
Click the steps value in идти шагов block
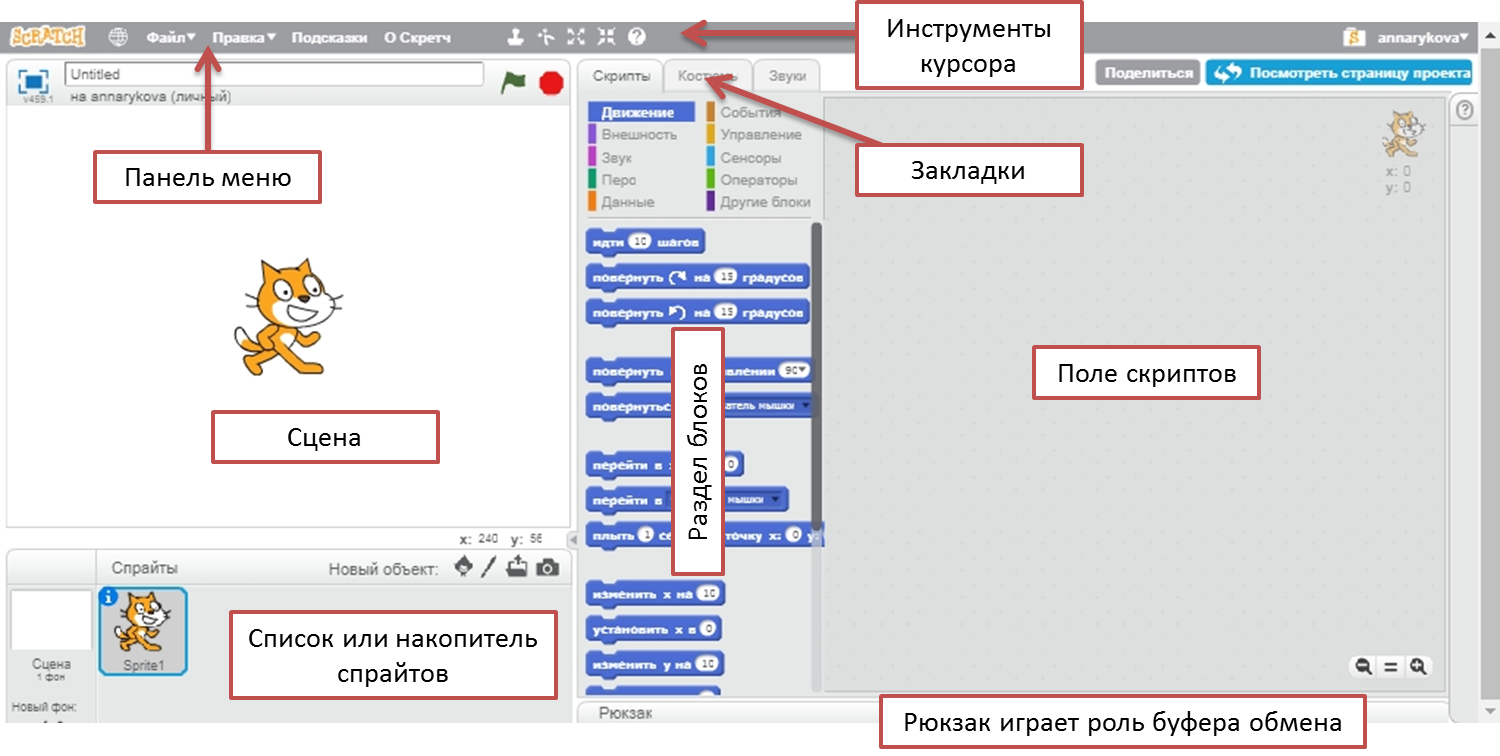pyautogui.click(x=640, y=242)
